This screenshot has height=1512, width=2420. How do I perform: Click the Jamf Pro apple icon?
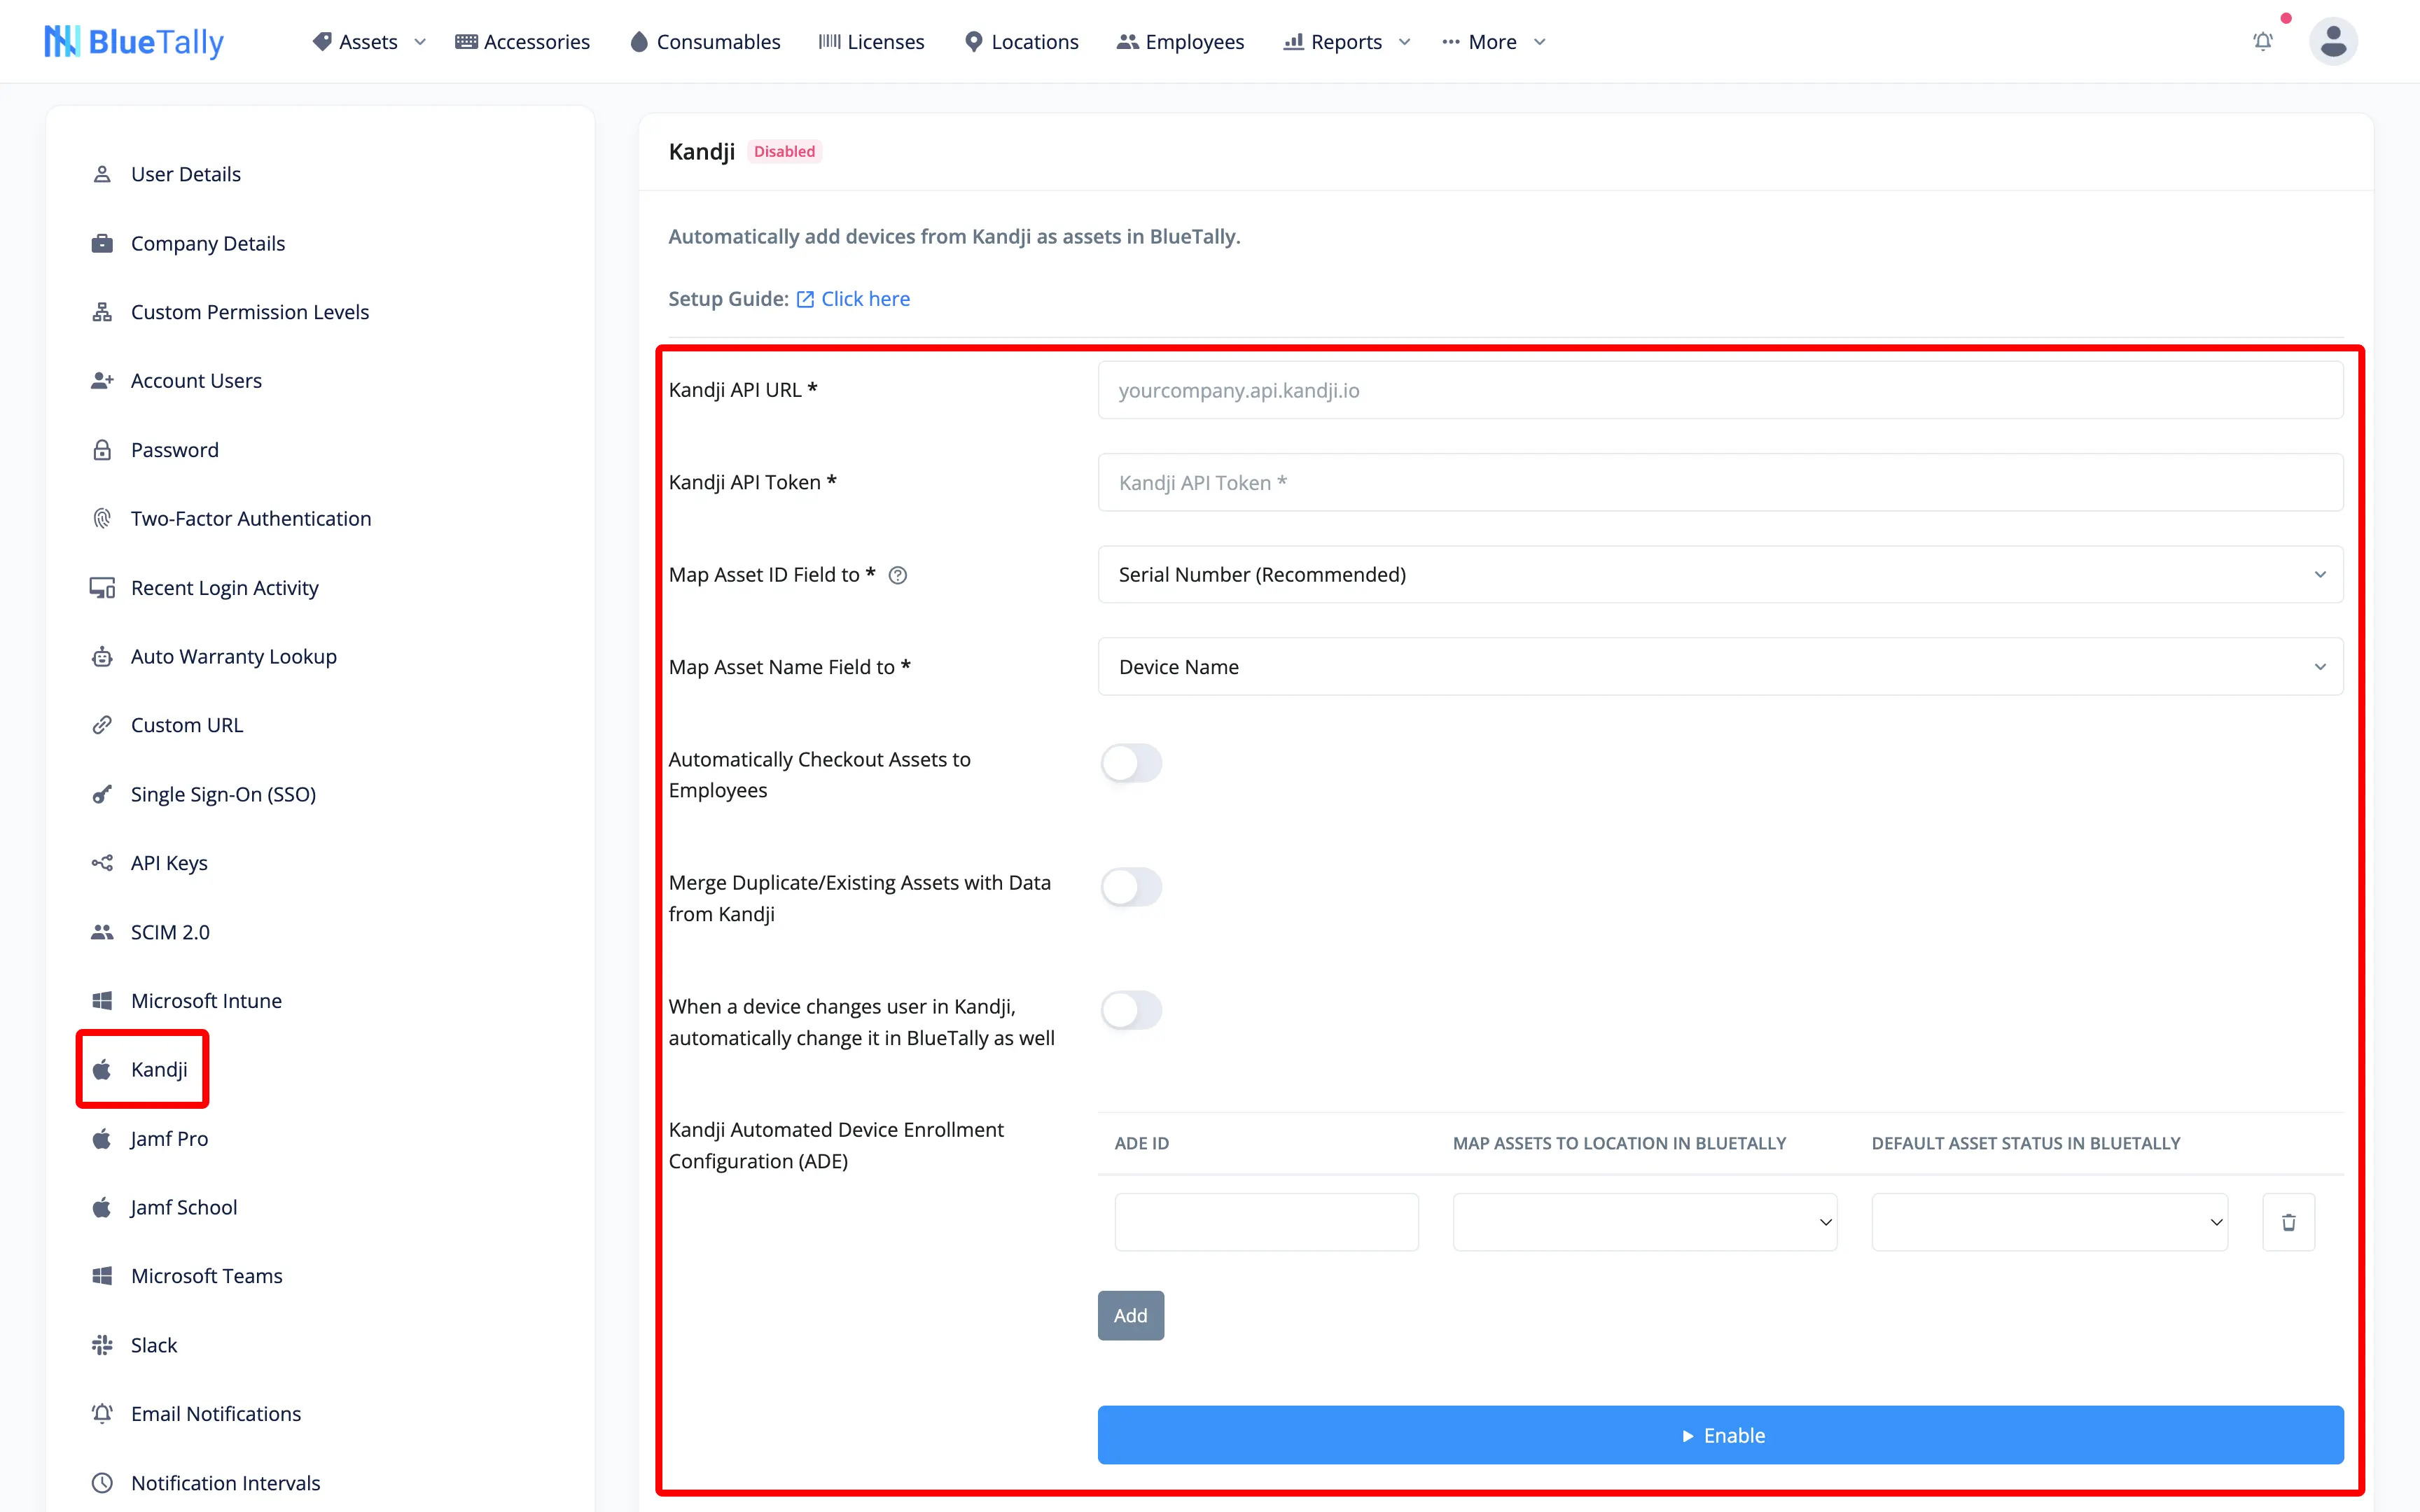102,1139
